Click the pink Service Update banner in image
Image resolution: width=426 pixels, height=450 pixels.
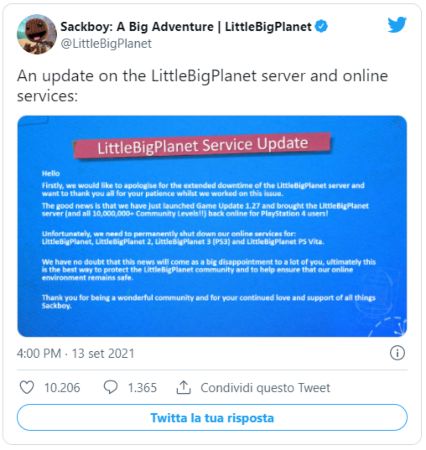tap(202, 145)
